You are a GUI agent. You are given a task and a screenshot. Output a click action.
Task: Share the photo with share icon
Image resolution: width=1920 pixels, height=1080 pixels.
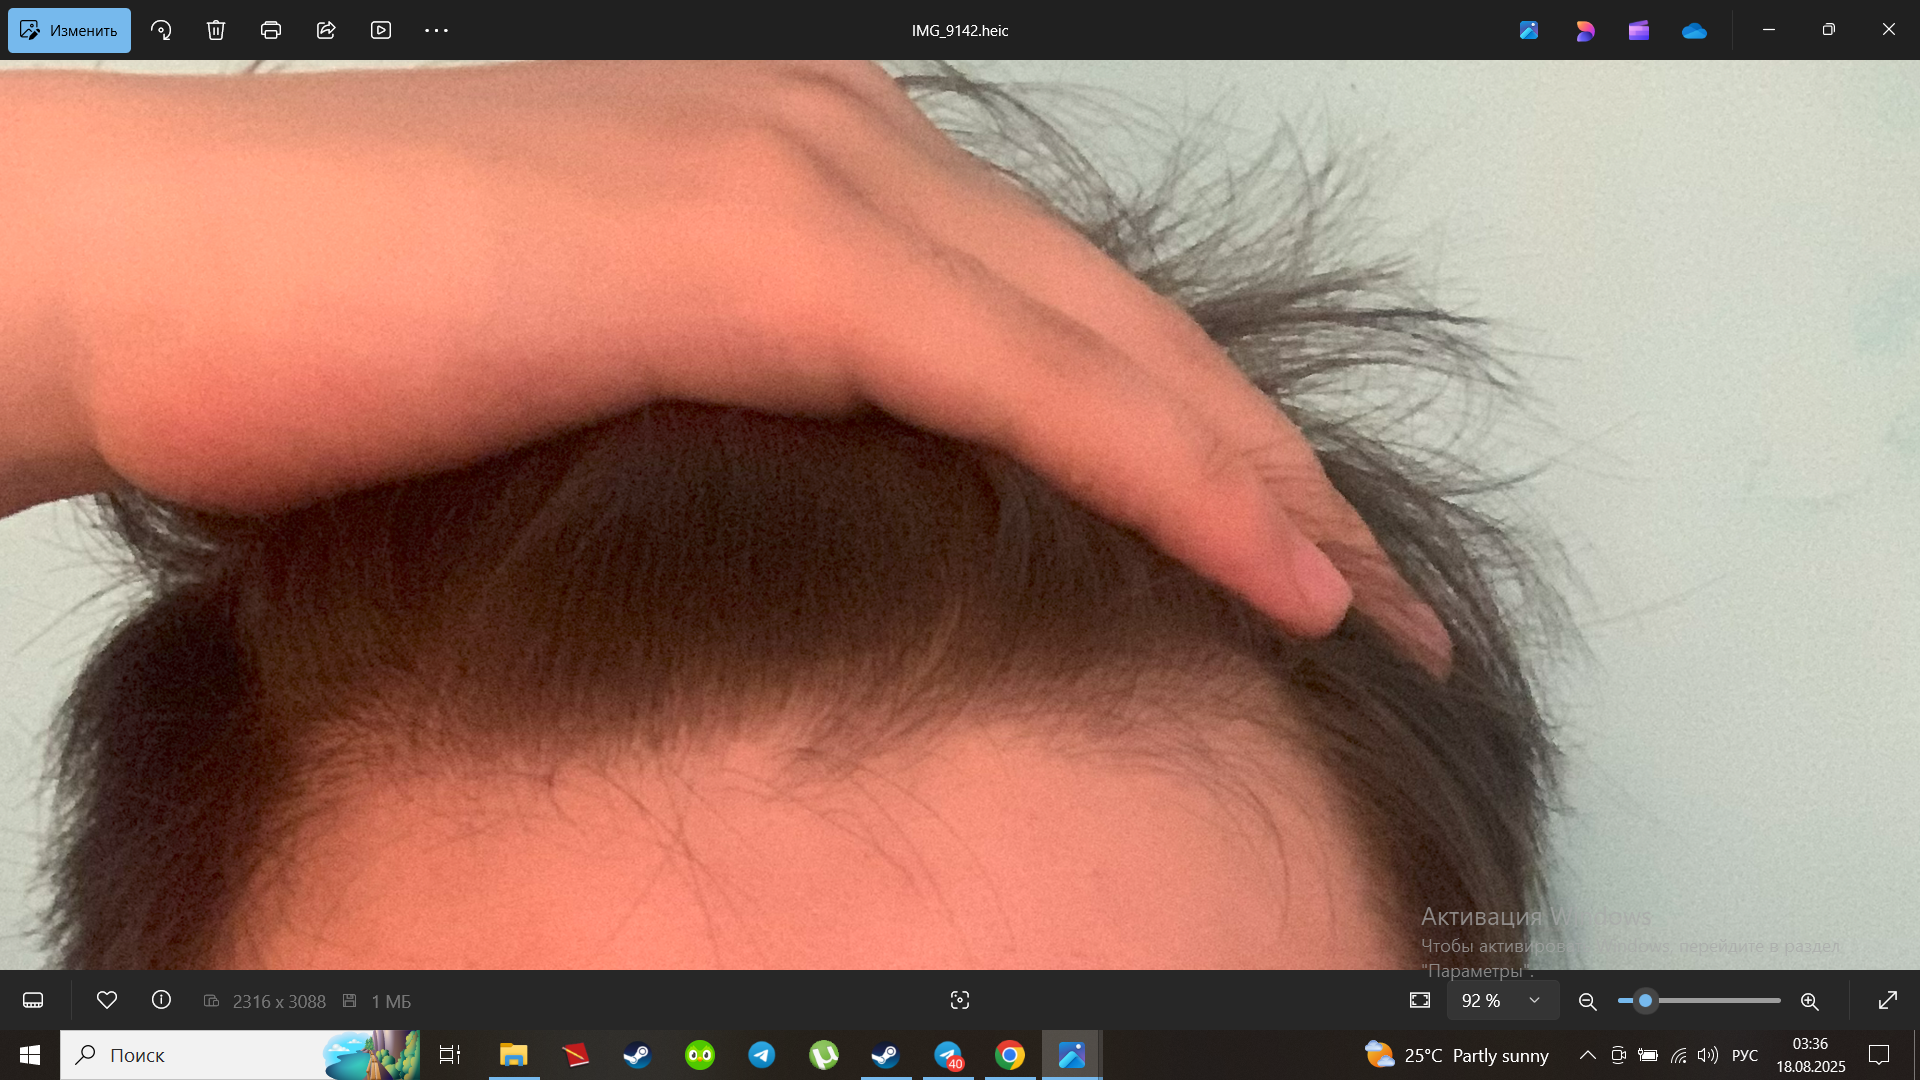tap(326, 30)
